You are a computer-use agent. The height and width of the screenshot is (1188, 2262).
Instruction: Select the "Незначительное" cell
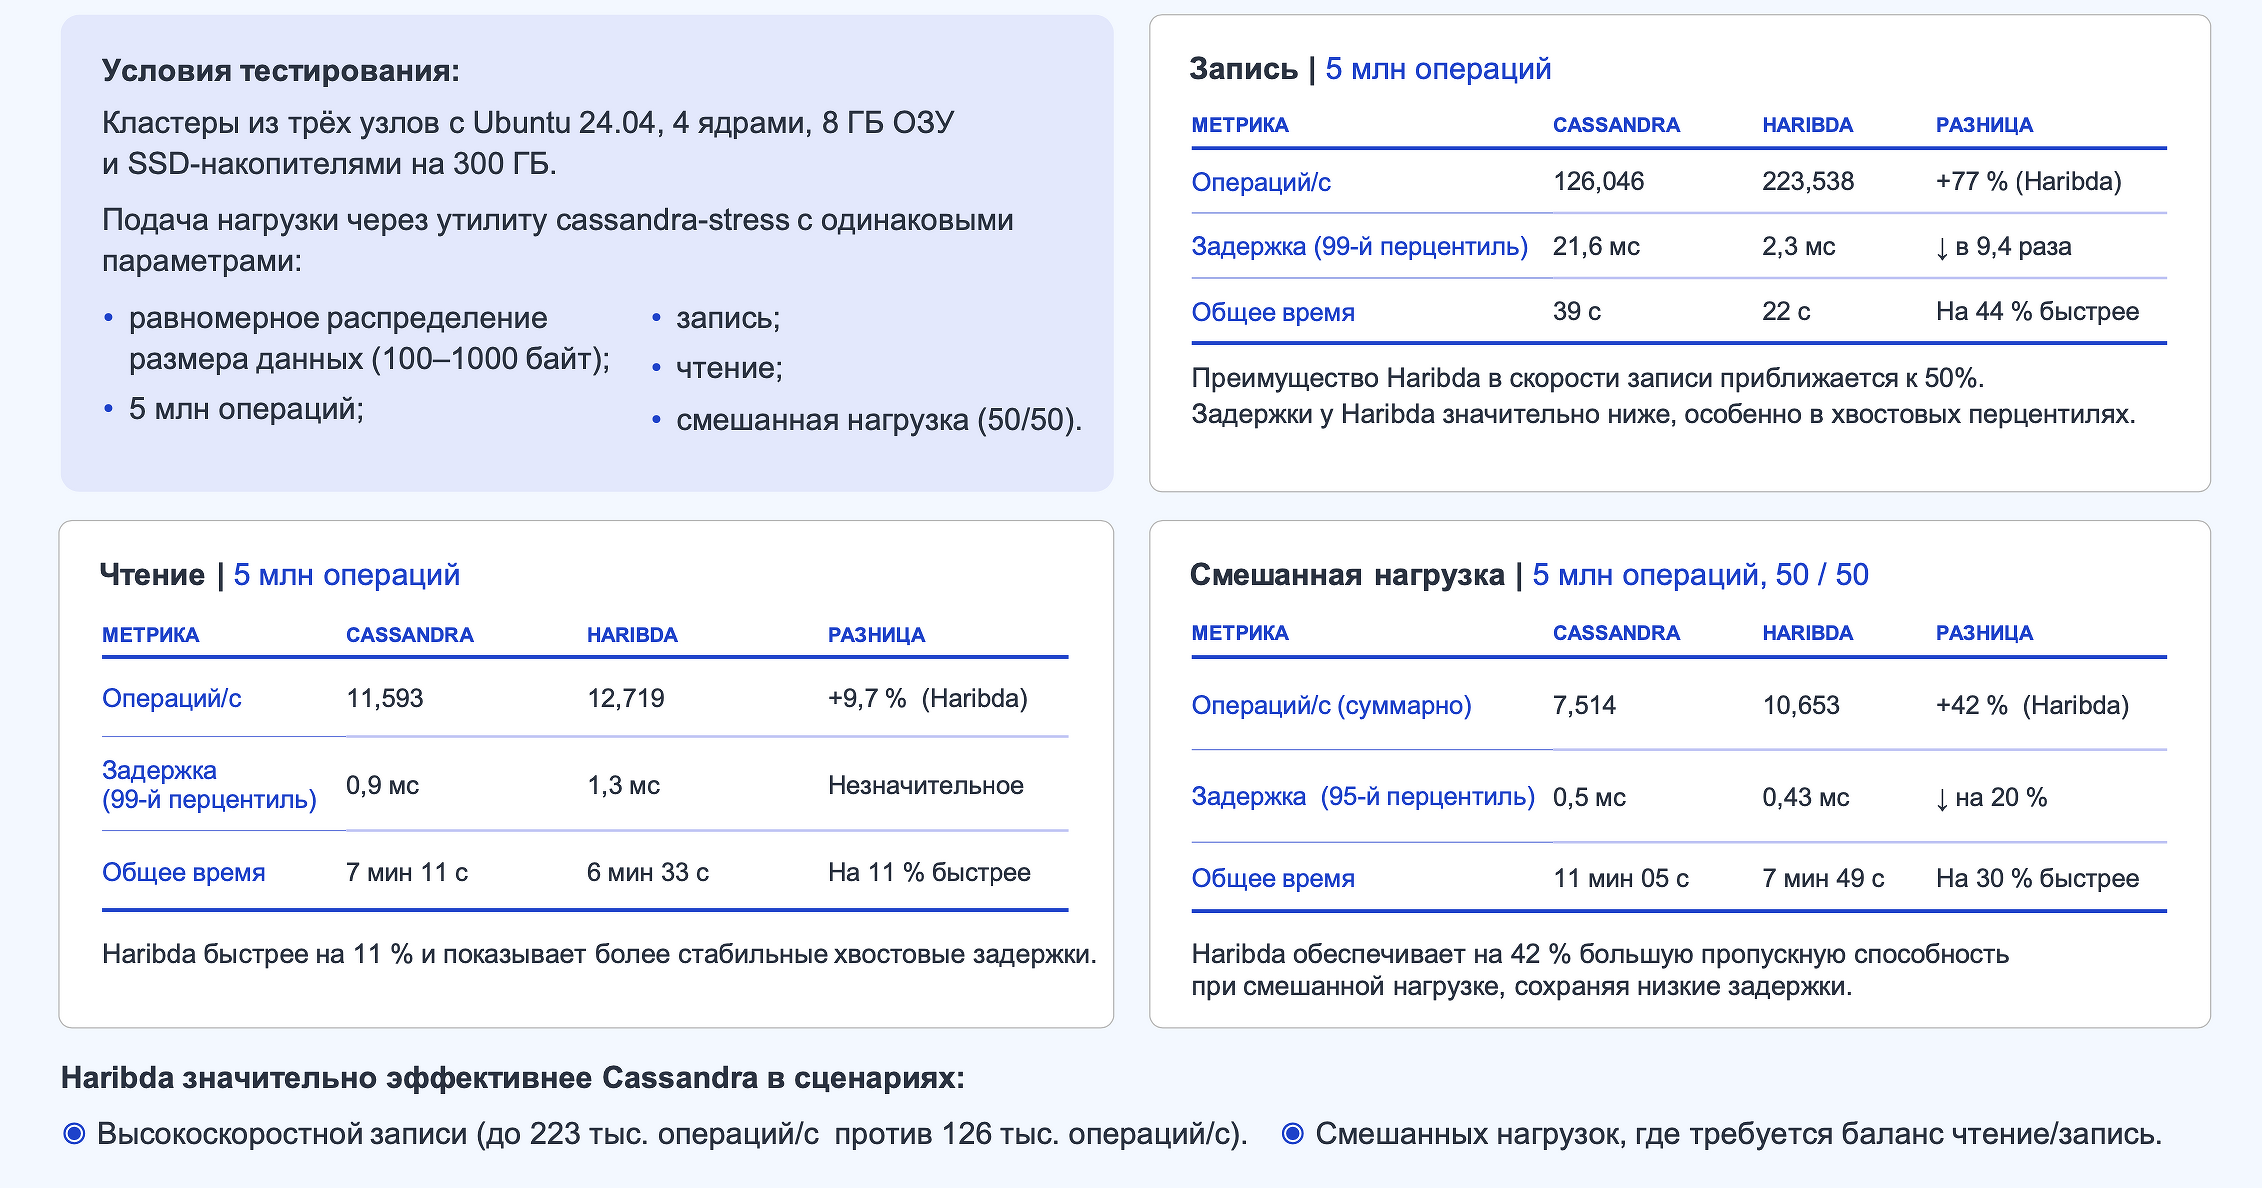tap(926, 785)
